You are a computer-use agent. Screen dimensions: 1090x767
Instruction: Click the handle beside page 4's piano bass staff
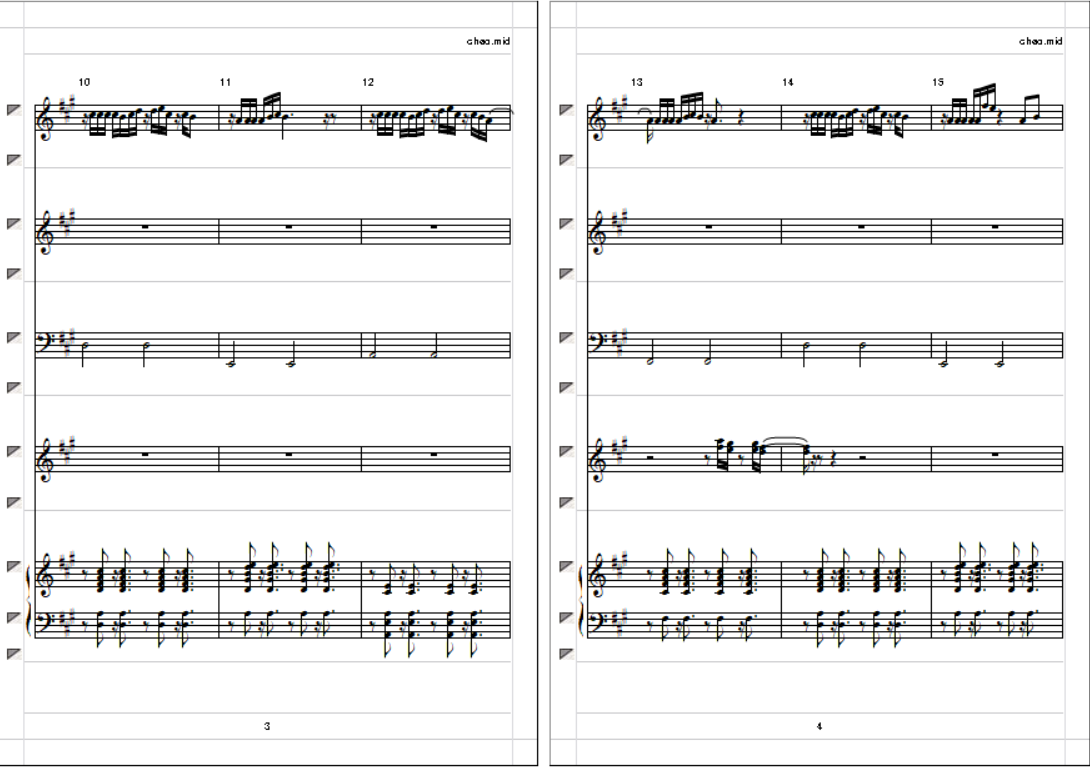(x=567, y=617)
